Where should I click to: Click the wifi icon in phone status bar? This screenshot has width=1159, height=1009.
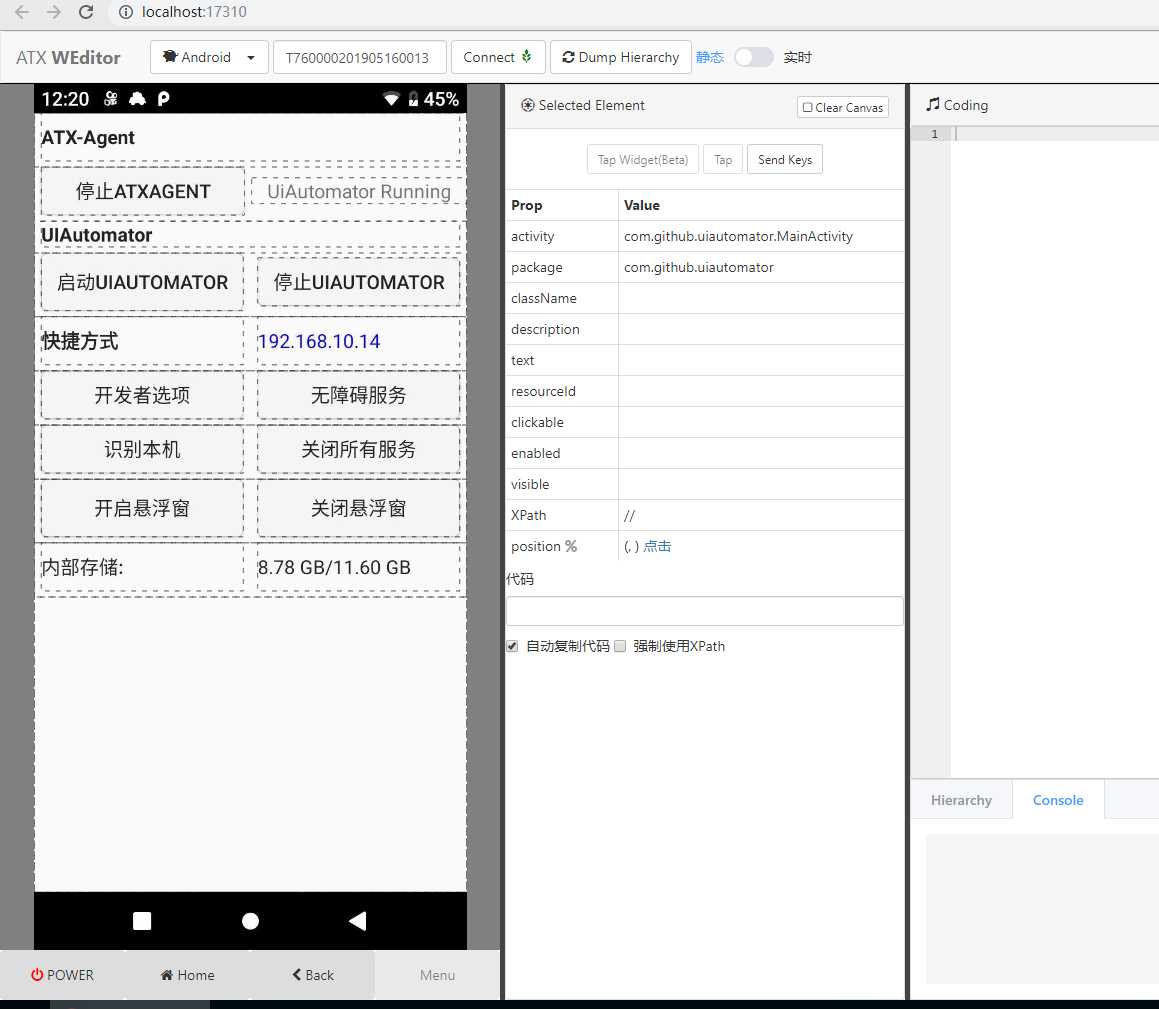coord(391,99)
